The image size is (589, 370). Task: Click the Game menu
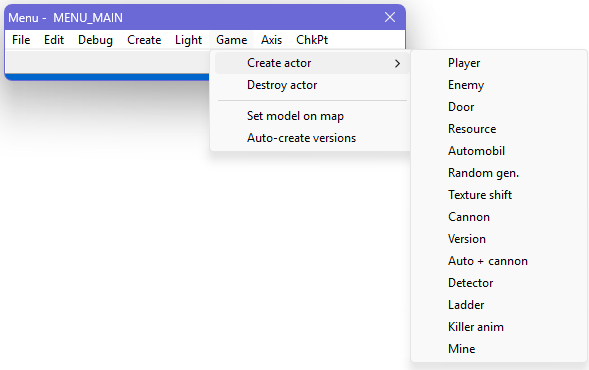click(232, 40)
